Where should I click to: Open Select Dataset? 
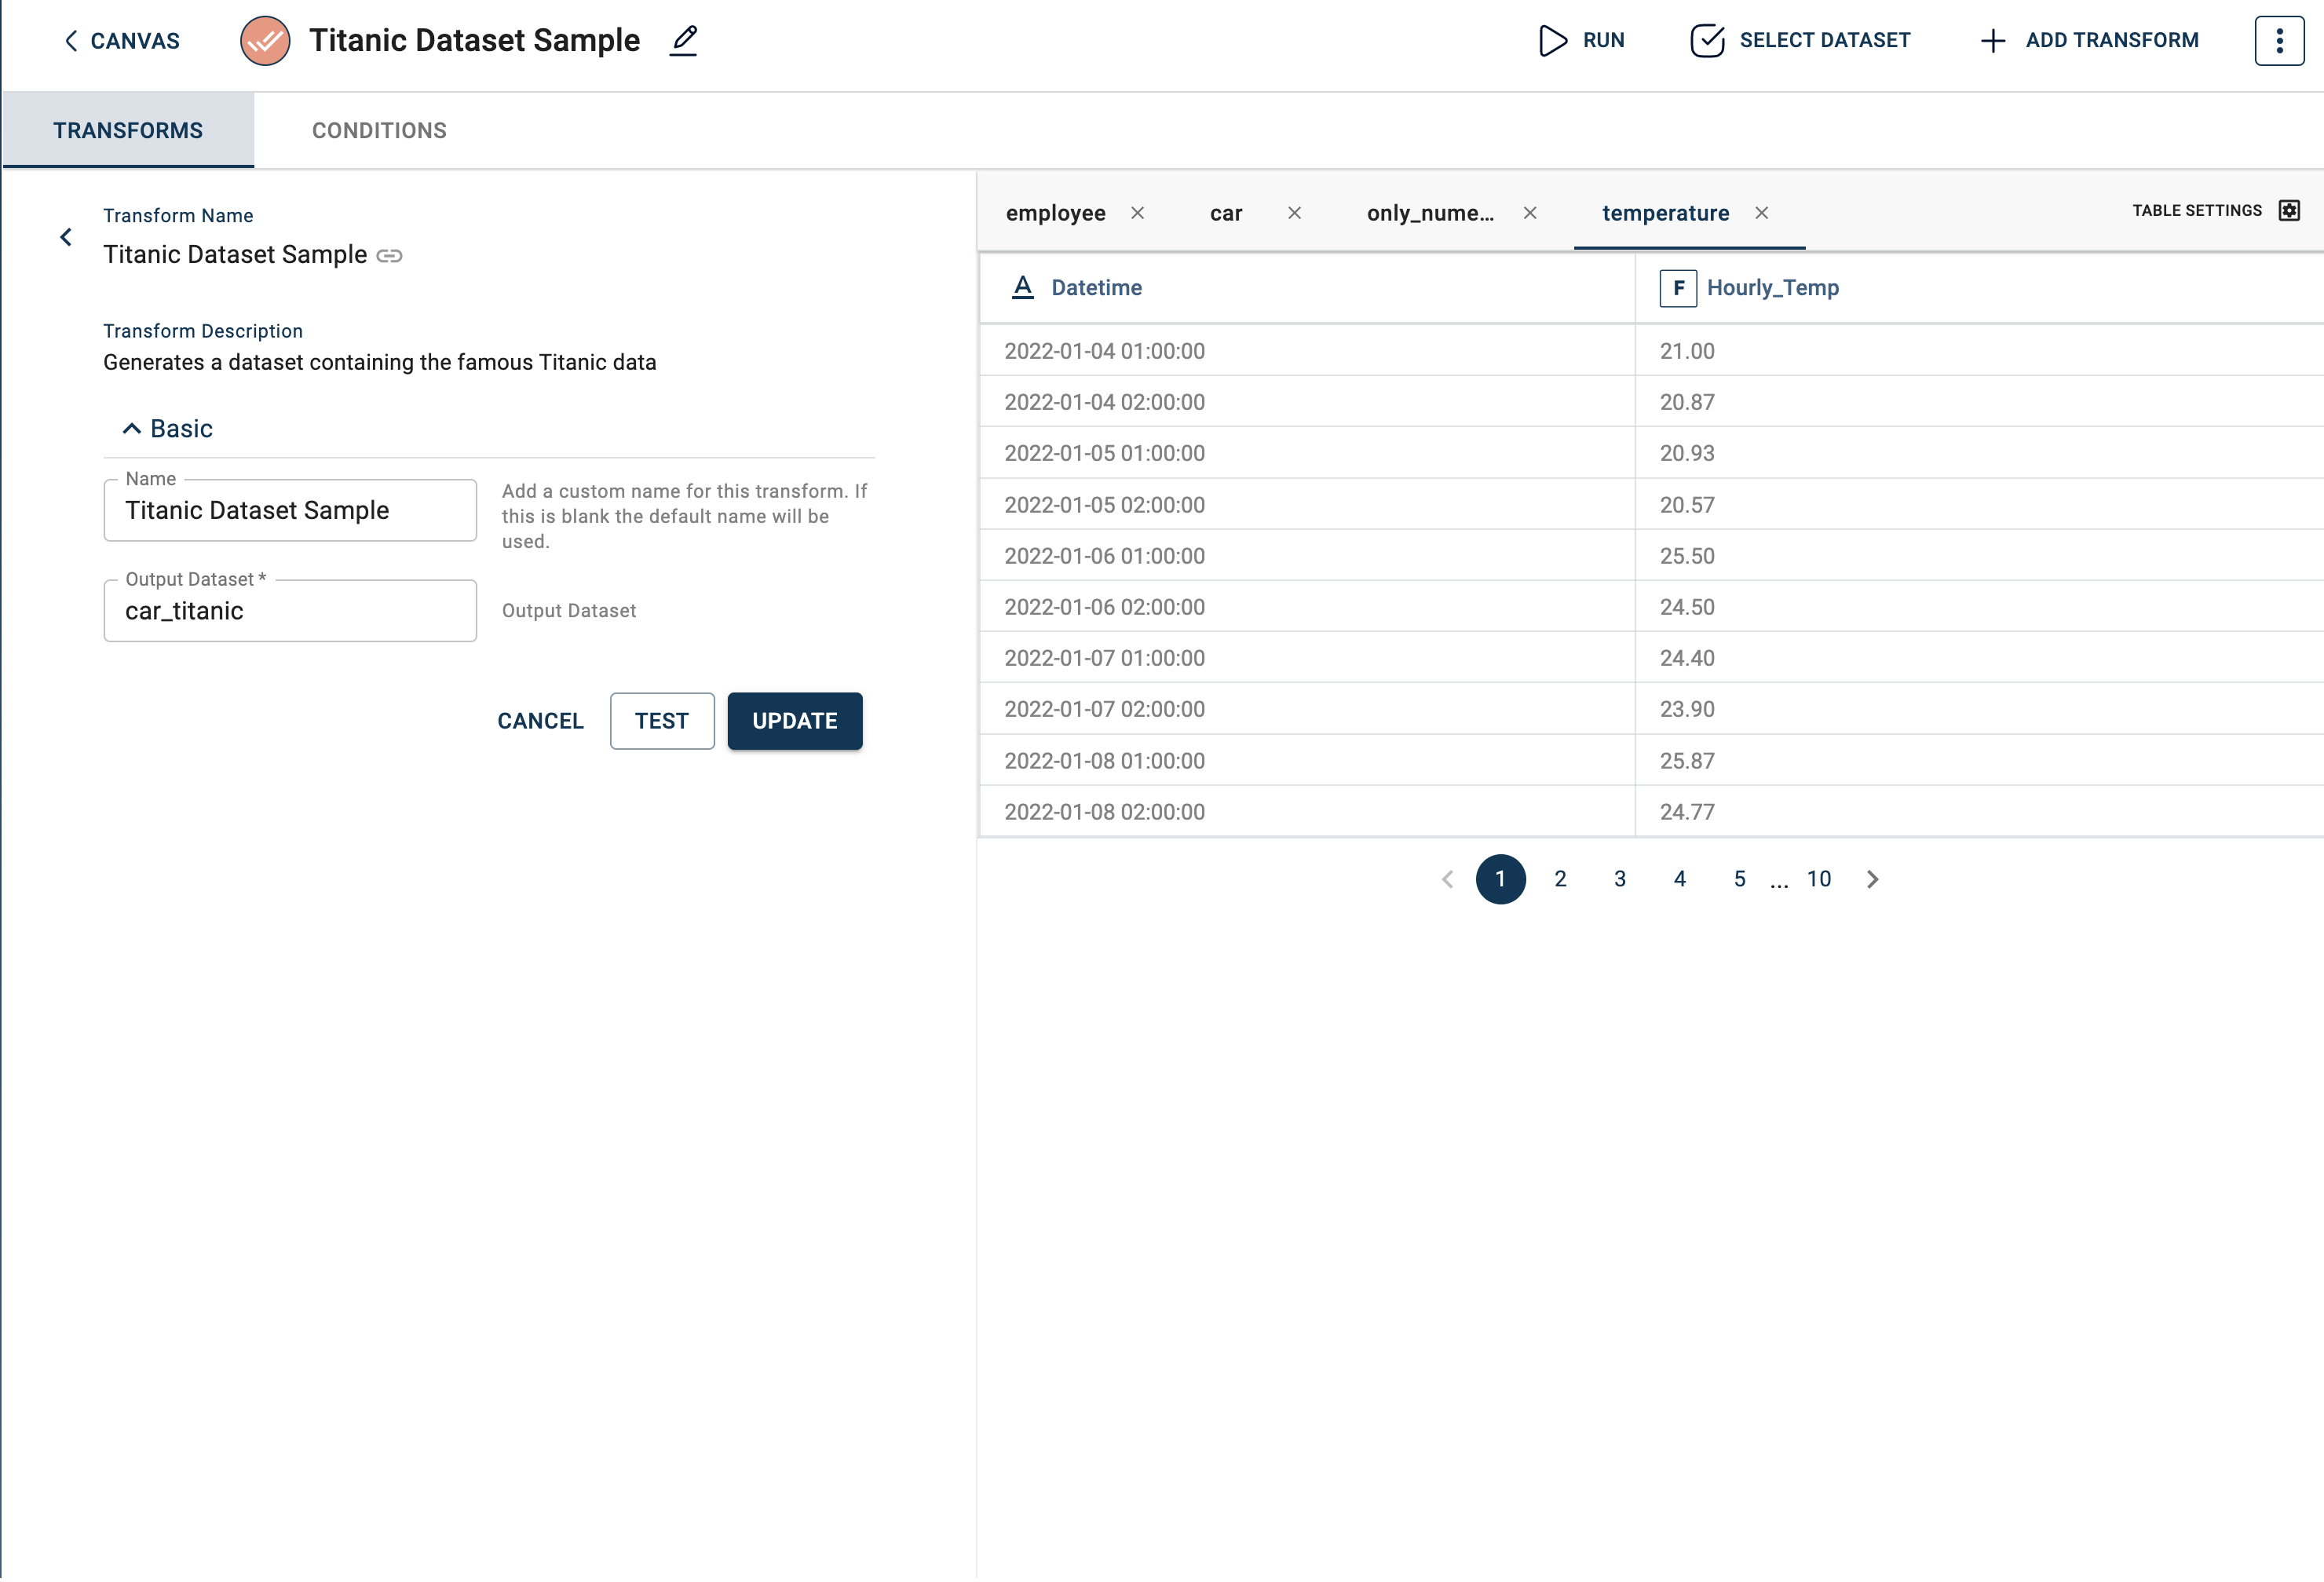coord(1800,41)
